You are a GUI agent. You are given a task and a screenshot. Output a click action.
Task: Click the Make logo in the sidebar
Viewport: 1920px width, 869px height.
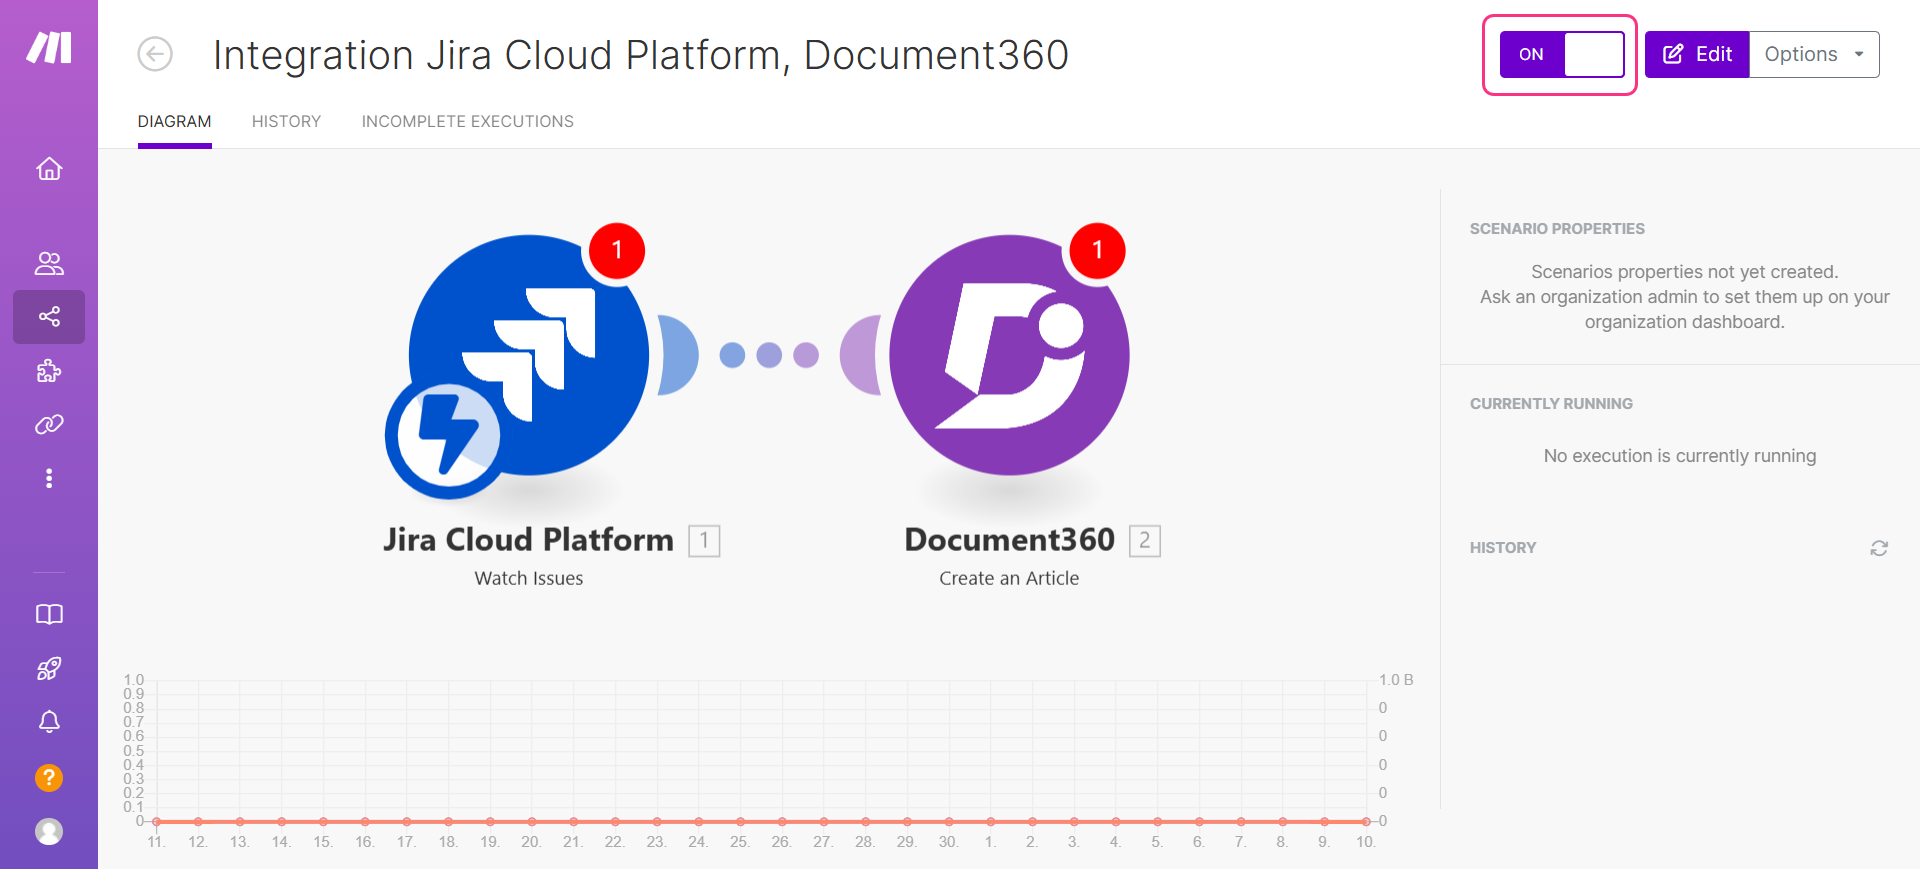point(49,47)
